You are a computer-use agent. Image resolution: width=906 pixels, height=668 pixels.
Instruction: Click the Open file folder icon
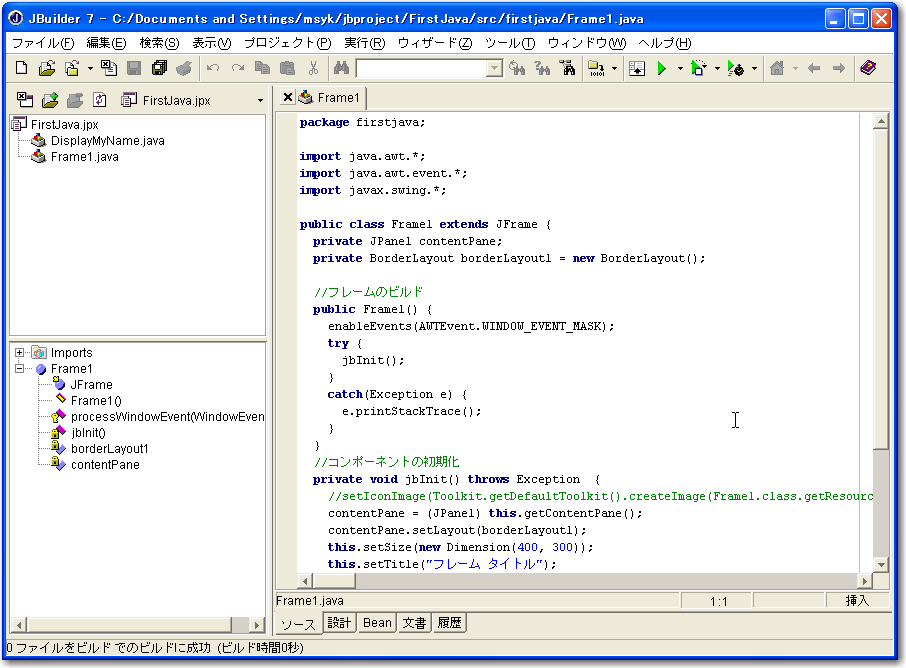point(46,68)
